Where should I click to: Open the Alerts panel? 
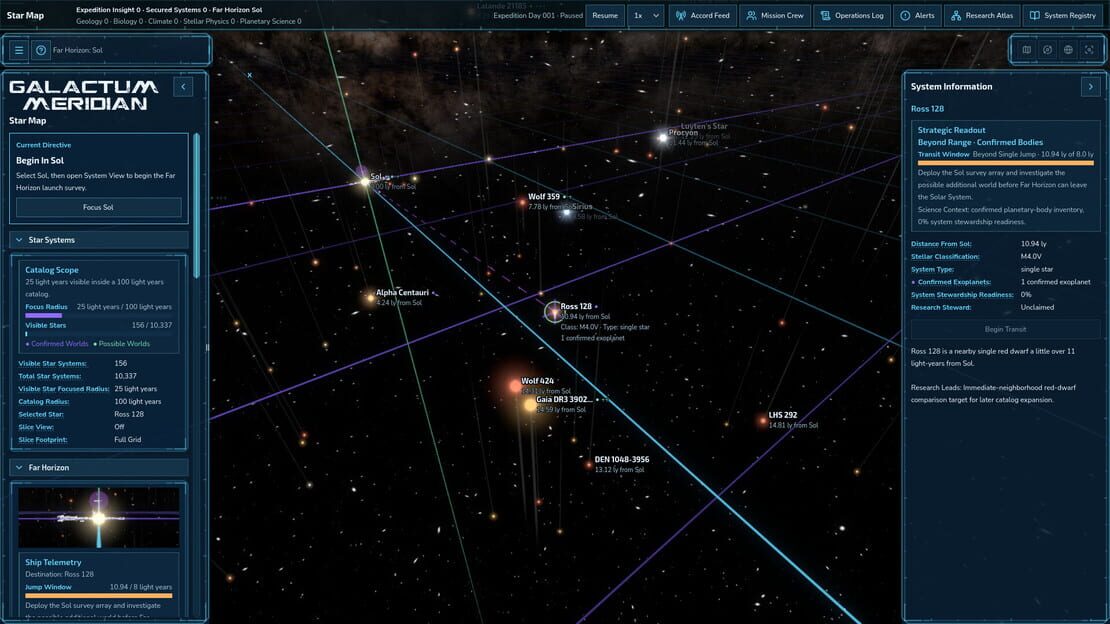tap(917, 16)
